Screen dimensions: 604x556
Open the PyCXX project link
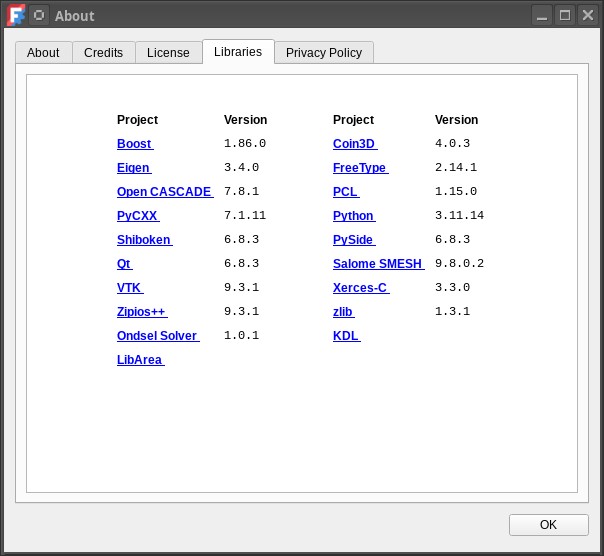[x=137, y=216]
